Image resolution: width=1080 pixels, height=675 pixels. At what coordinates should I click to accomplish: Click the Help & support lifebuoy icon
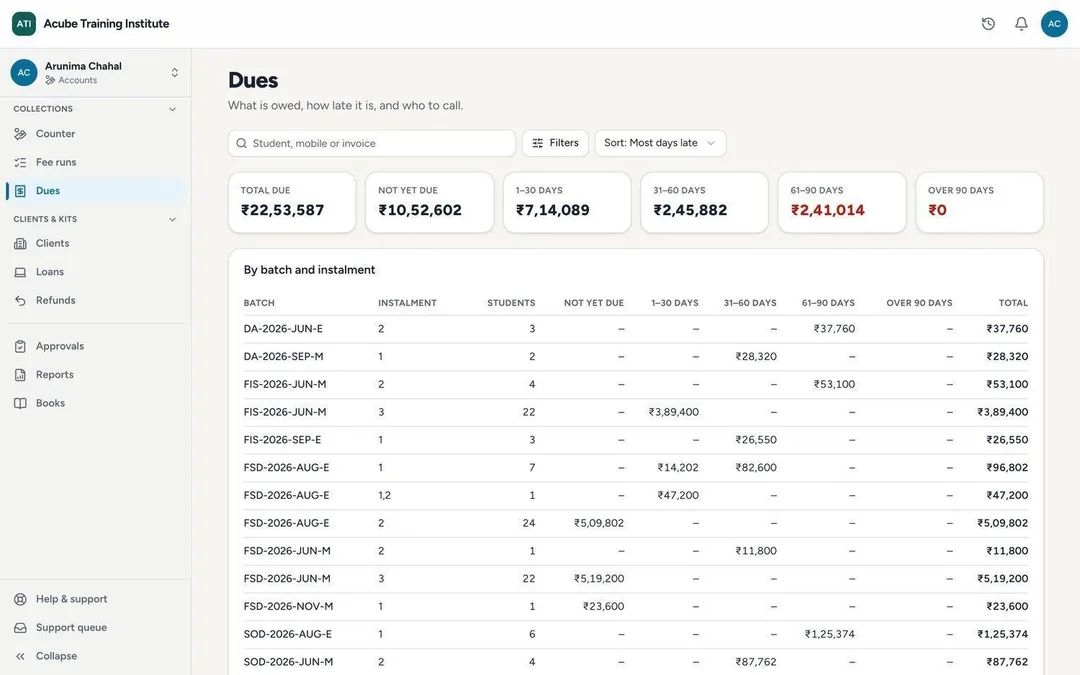[20, 599]
